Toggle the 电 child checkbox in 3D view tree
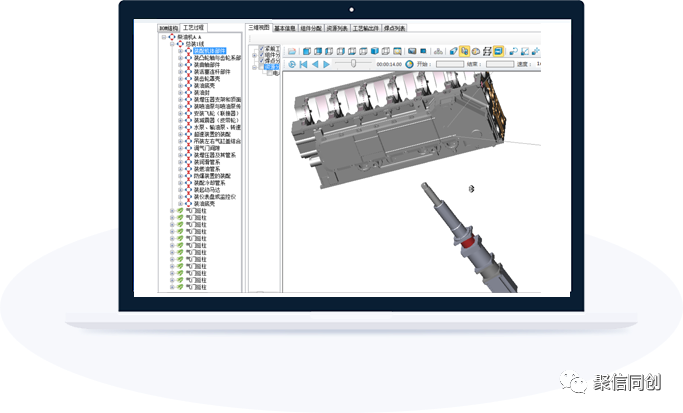683x413 pixels. (x=270, y=73)
